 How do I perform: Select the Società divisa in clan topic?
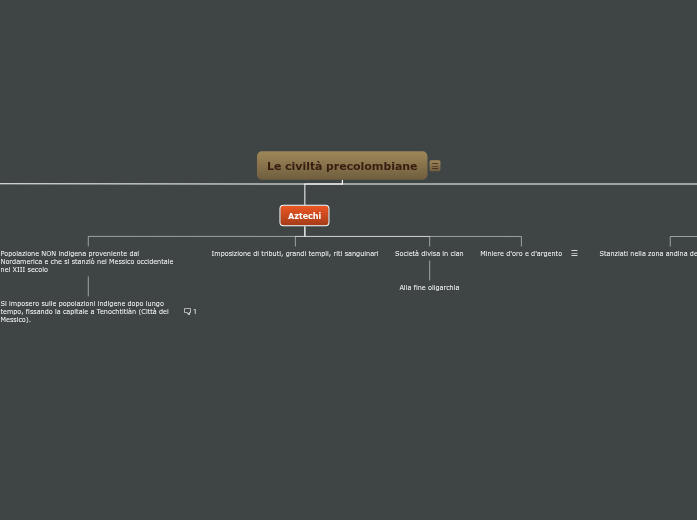[429, 254]
